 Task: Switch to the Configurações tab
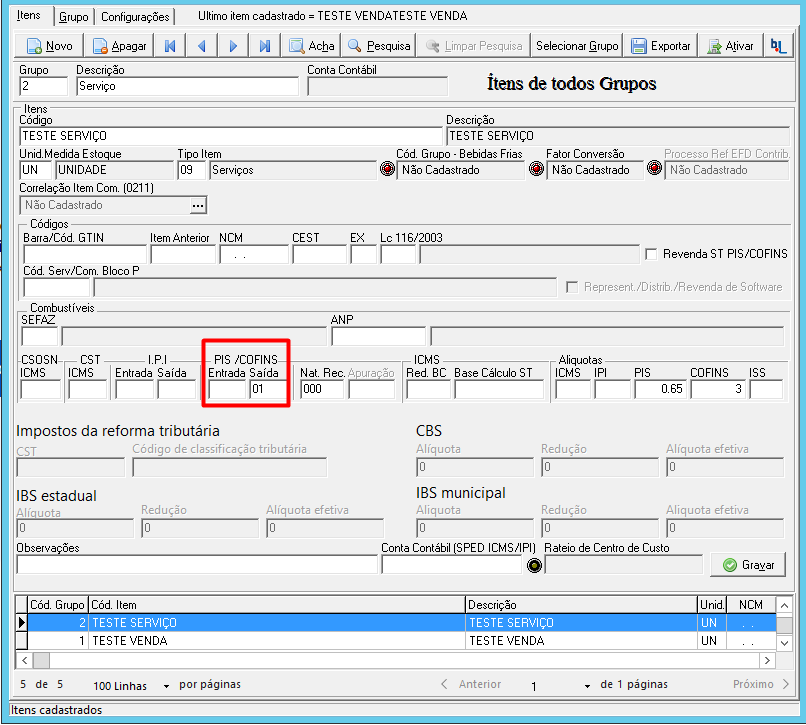[135, 16]
